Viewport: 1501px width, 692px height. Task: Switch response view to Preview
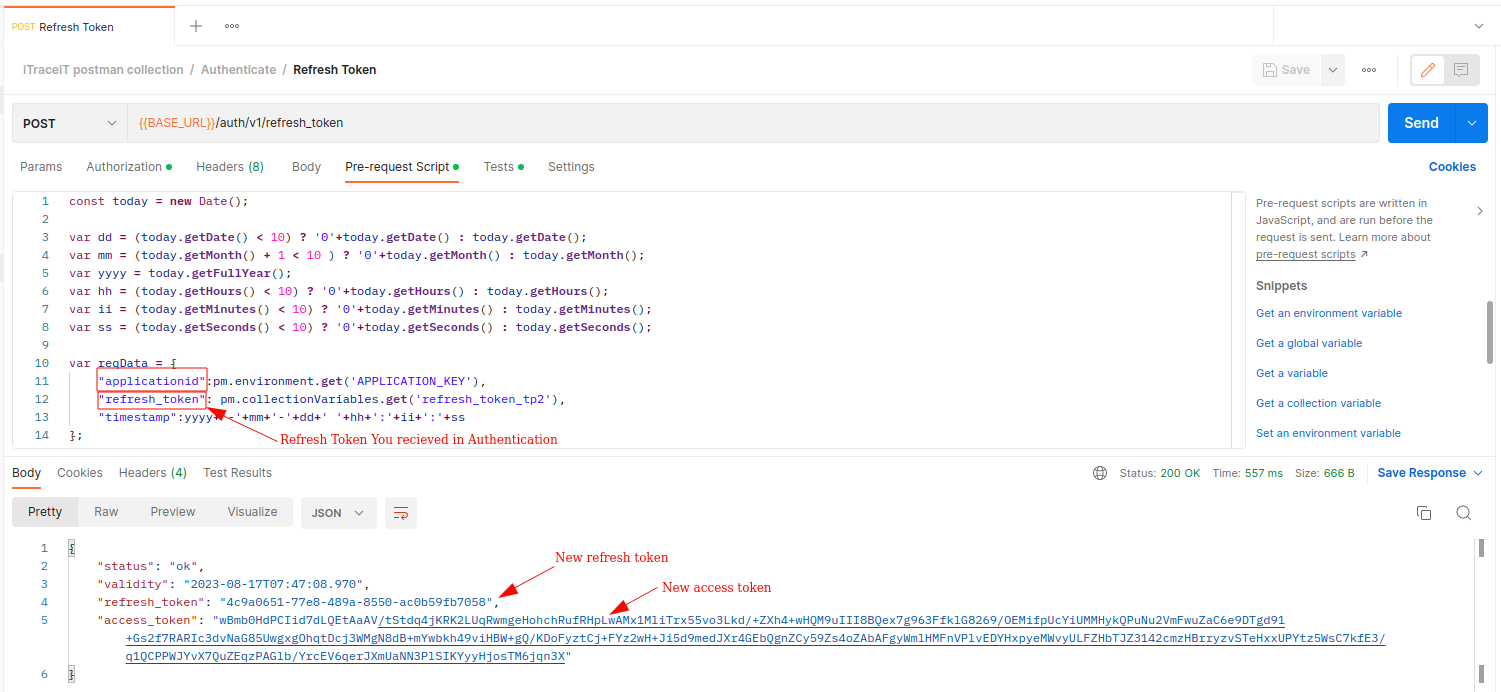[173, 512]
